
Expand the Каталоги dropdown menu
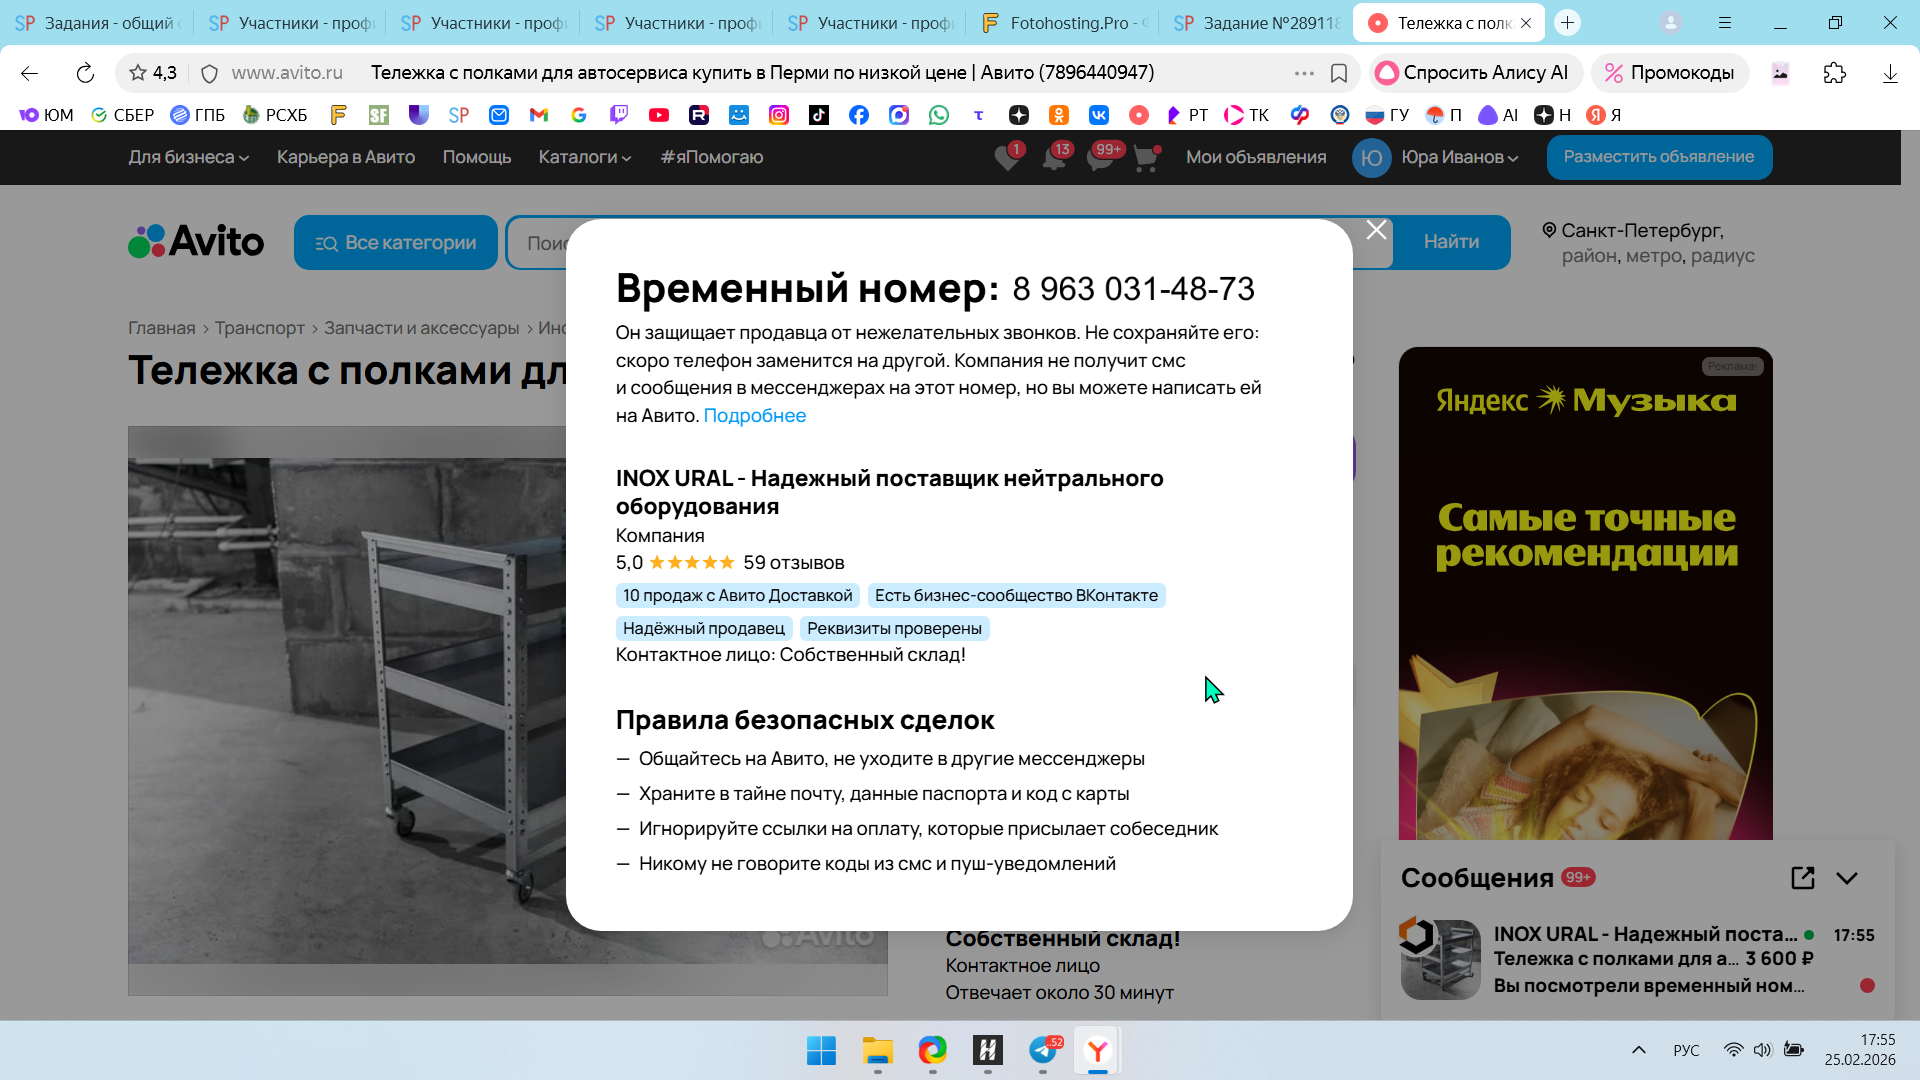(x=584, y=157)
